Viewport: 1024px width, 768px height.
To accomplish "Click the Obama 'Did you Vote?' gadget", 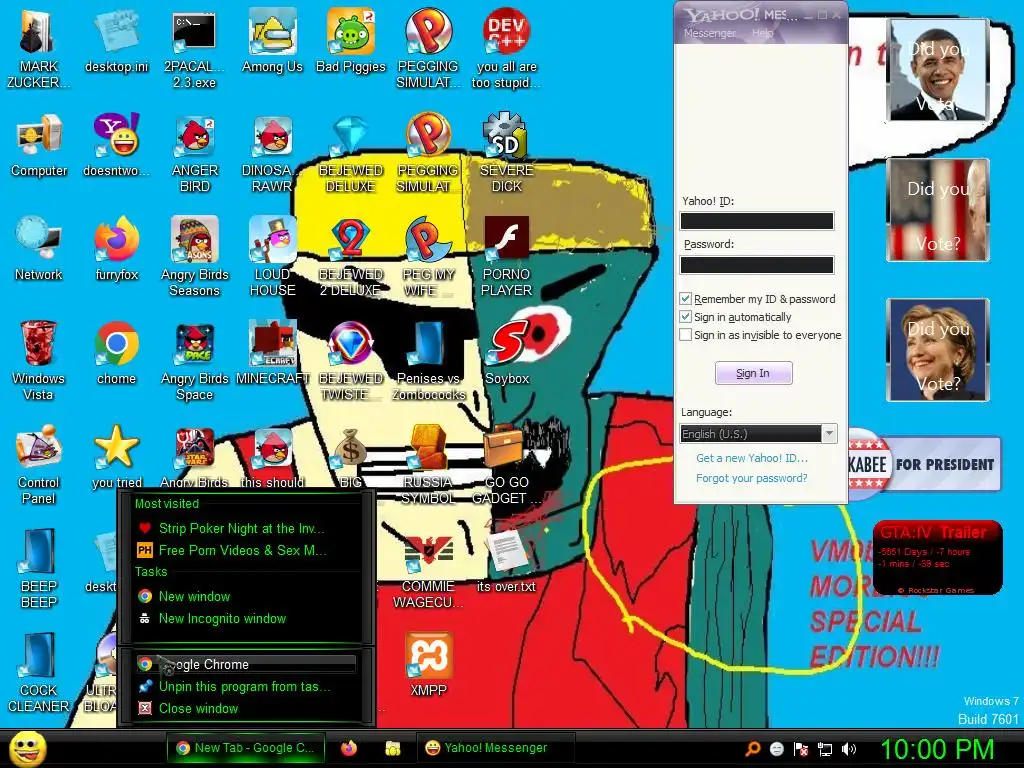I will (x=938, y=69).
